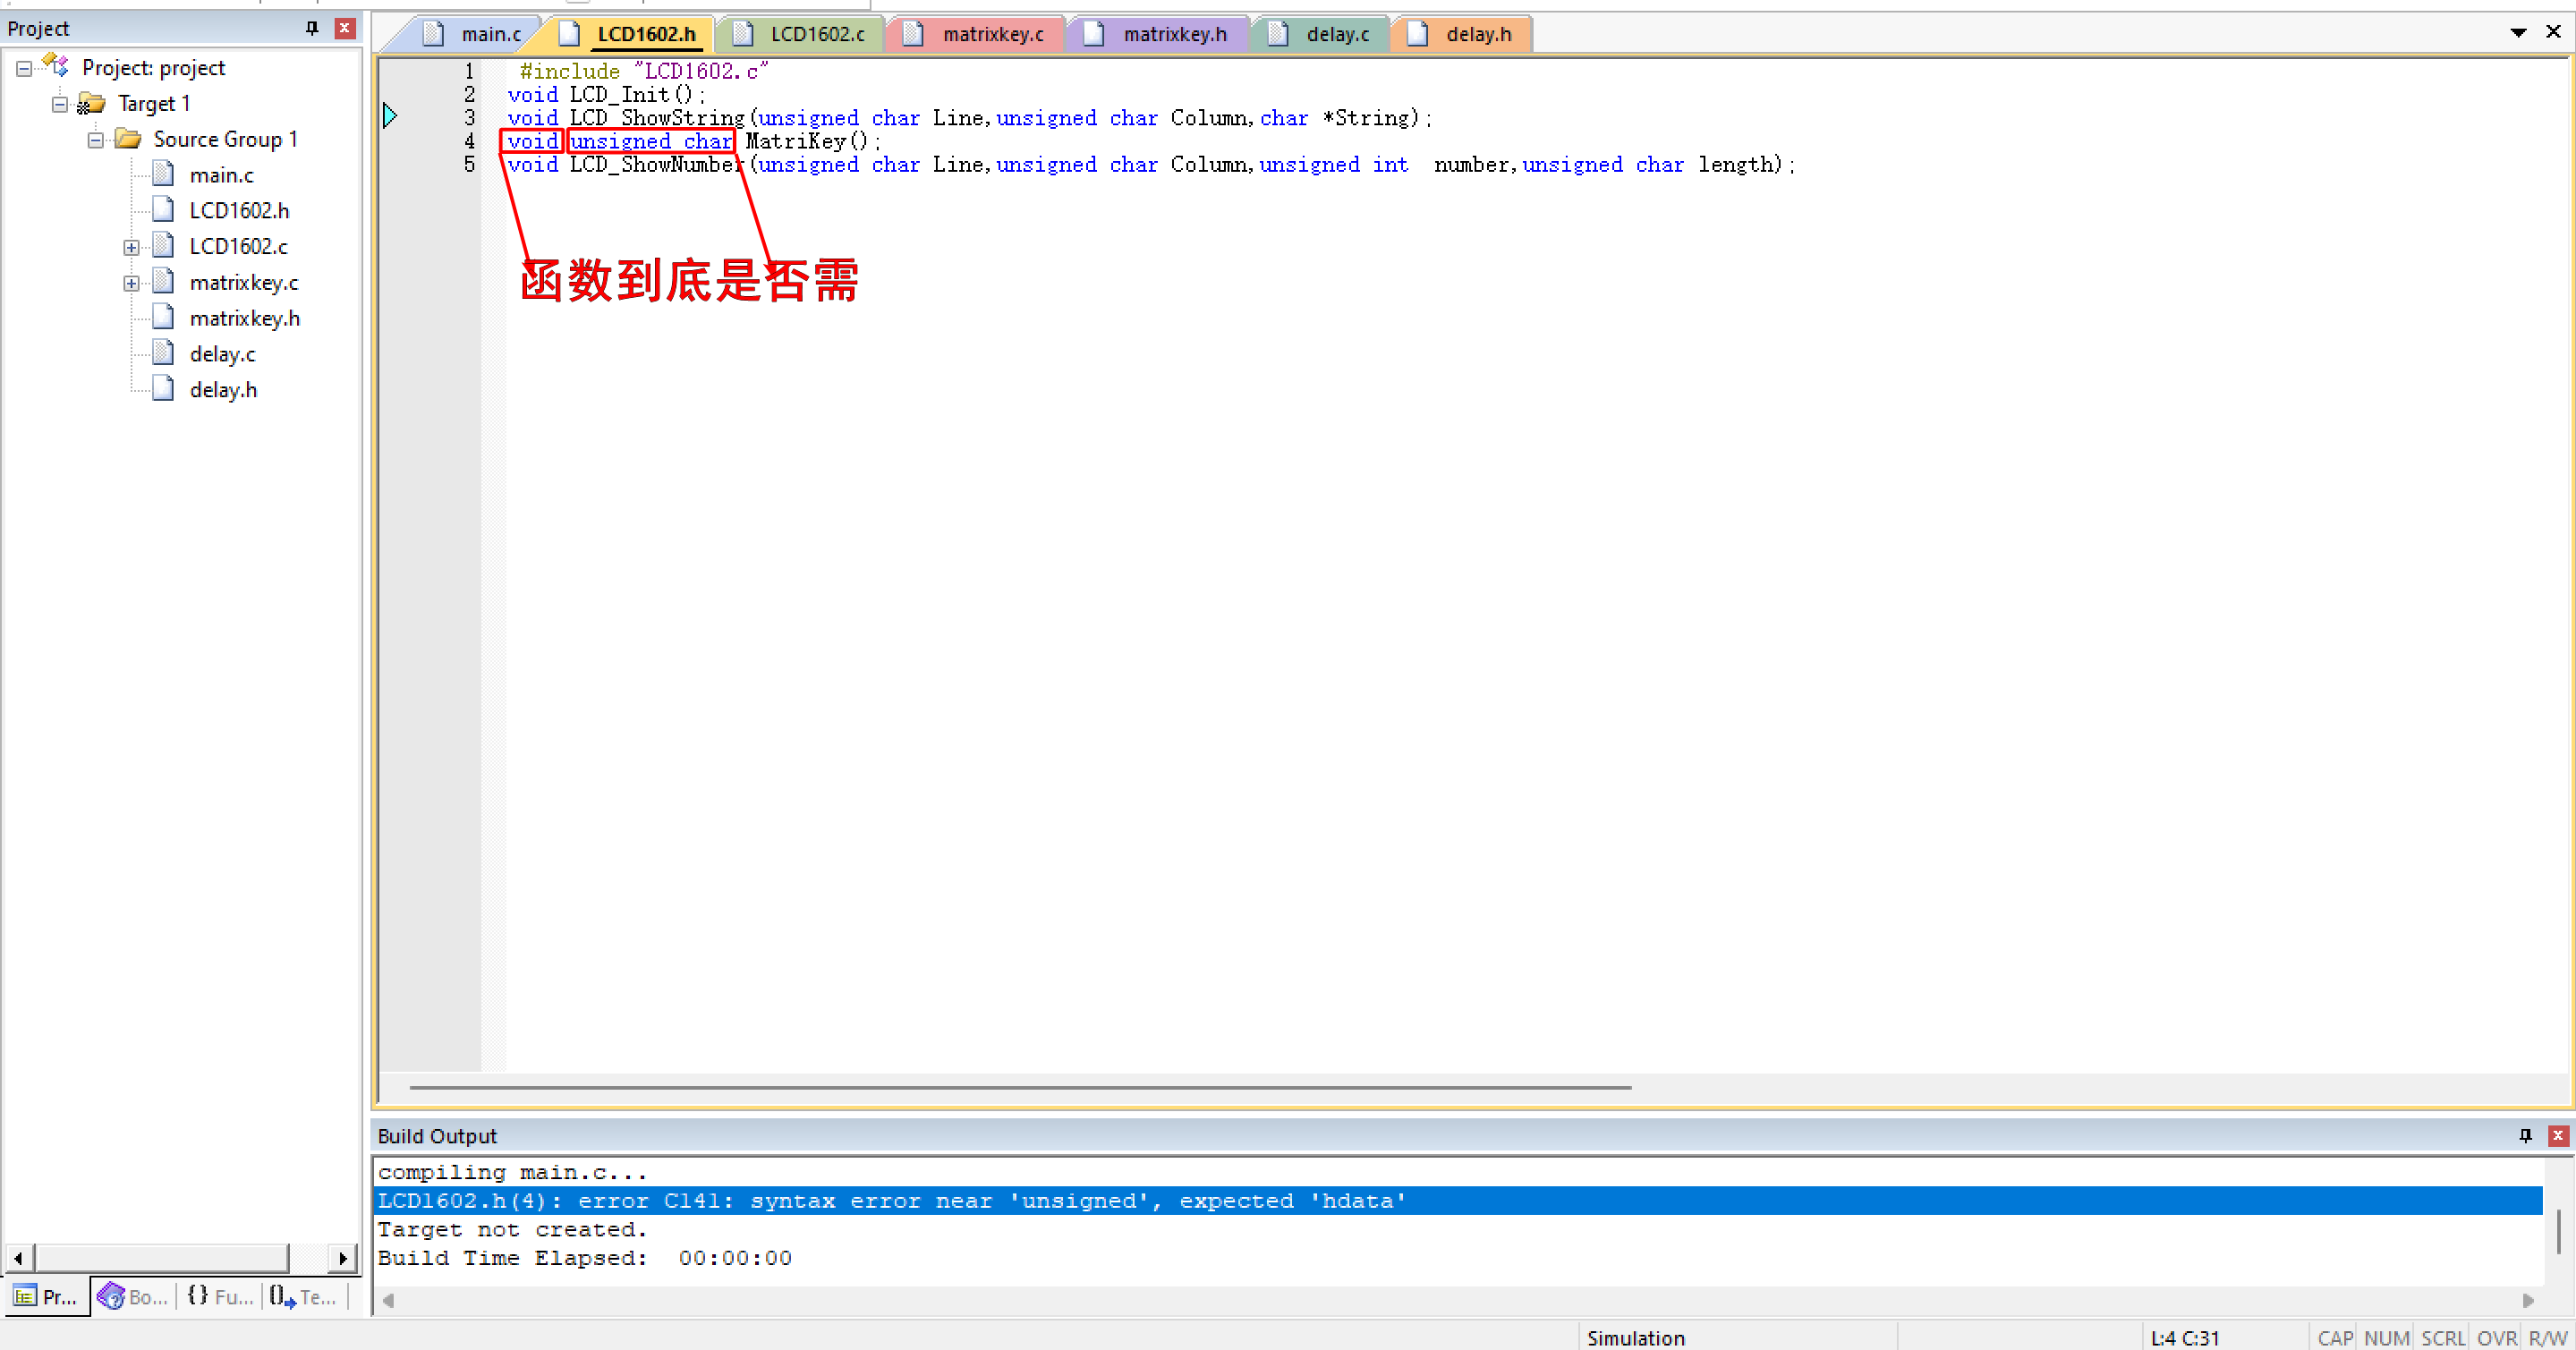
Task: Click the LCD_ShowNumber declaration line
Action: pos(1151,165)
